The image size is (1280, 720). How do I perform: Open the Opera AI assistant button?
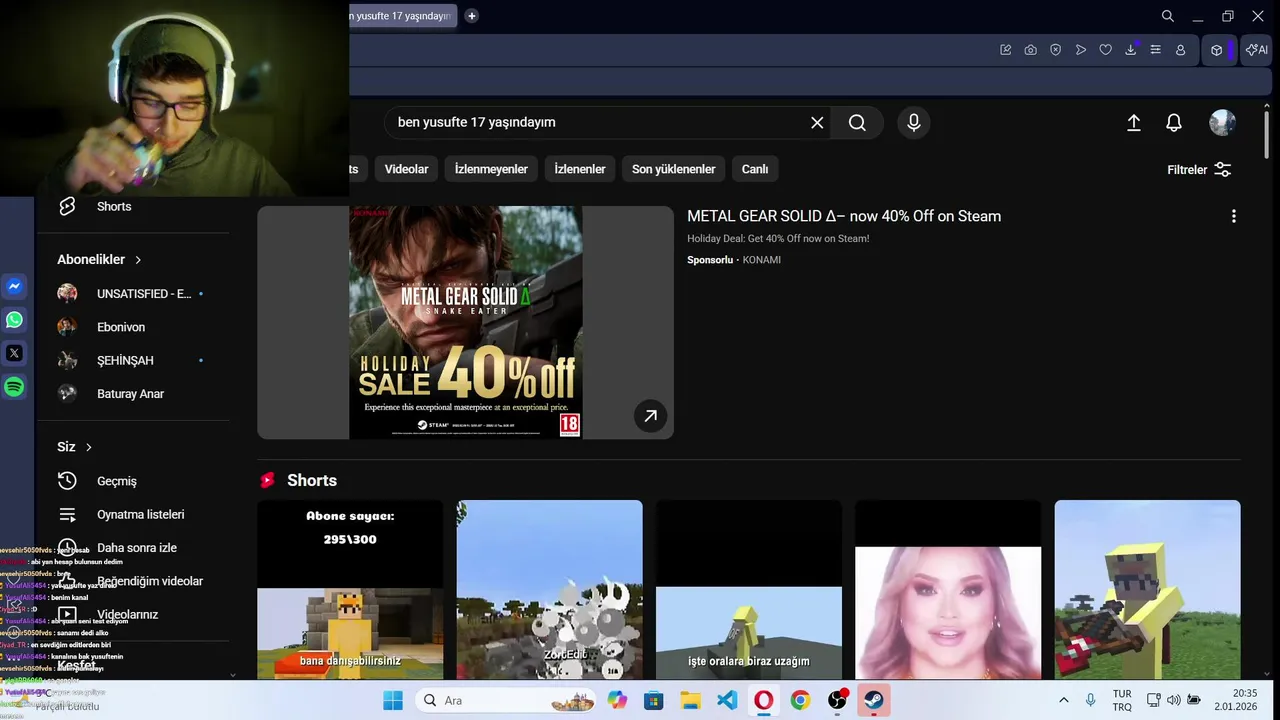tap(1256, 50)
